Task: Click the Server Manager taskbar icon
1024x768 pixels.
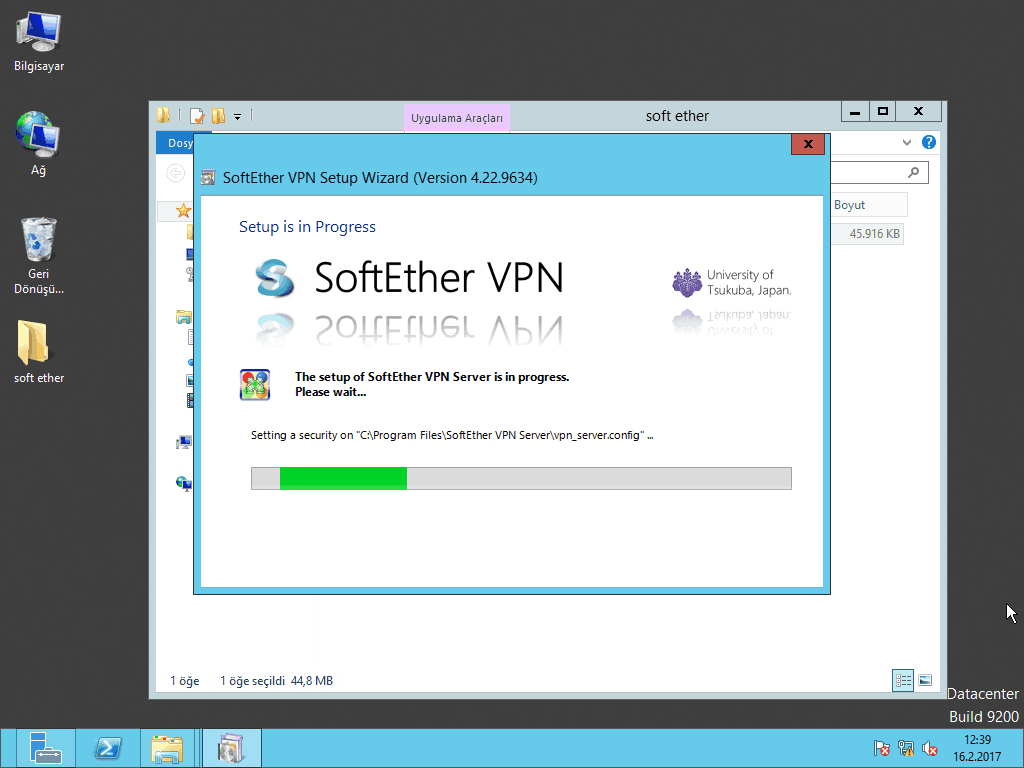Action: (x=45, y=748)
